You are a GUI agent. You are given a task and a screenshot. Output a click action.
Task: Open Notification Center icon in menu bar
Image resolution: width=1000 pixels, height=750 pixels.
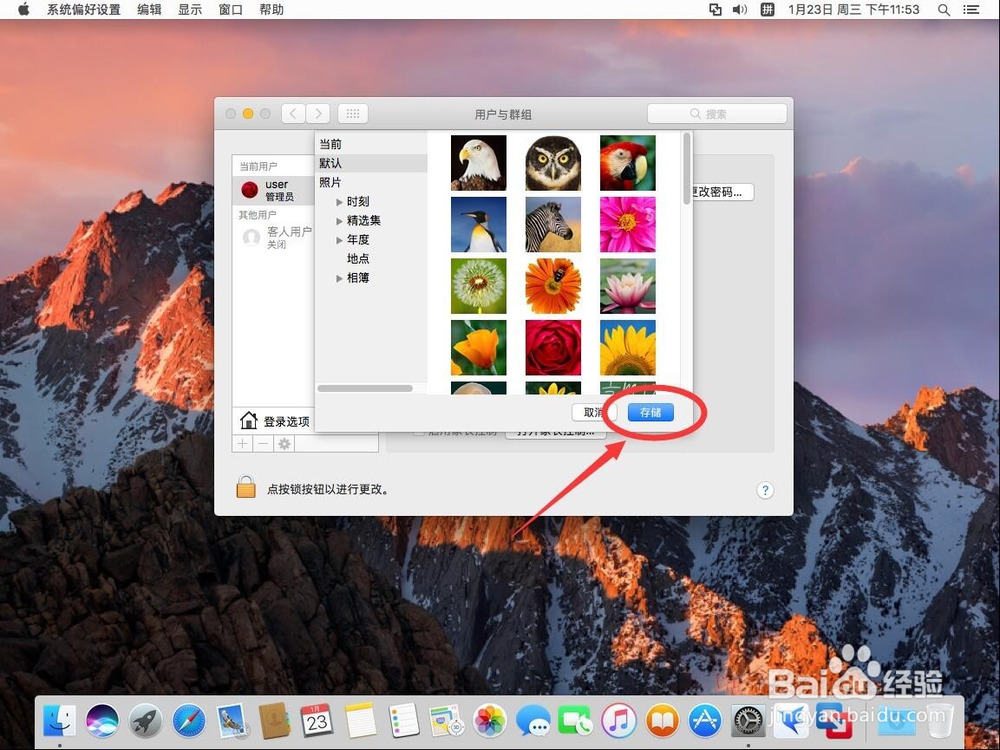coord(971,10)
